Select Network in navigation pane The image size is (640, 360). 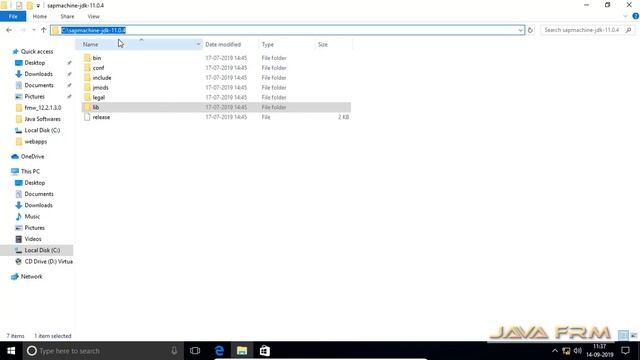[31, 276]
